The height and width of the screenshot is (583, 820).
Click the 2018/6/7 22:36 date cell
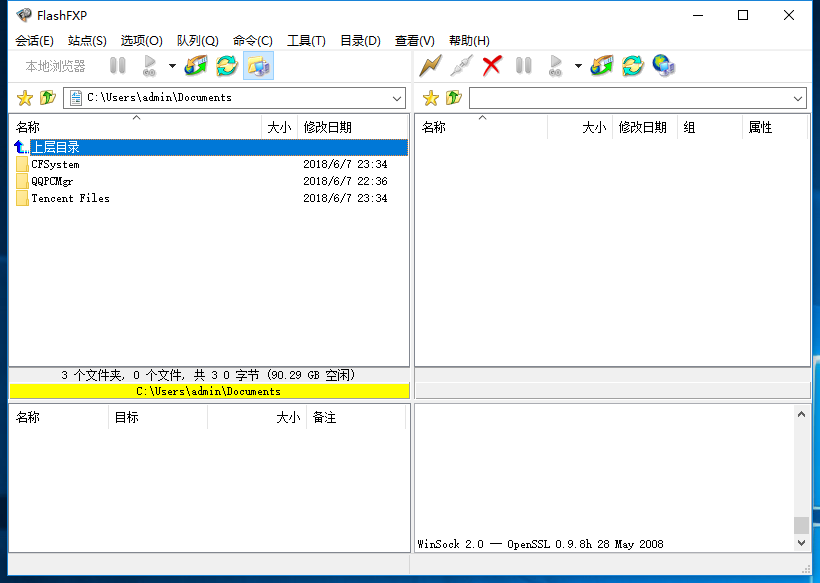click(345, 181)
